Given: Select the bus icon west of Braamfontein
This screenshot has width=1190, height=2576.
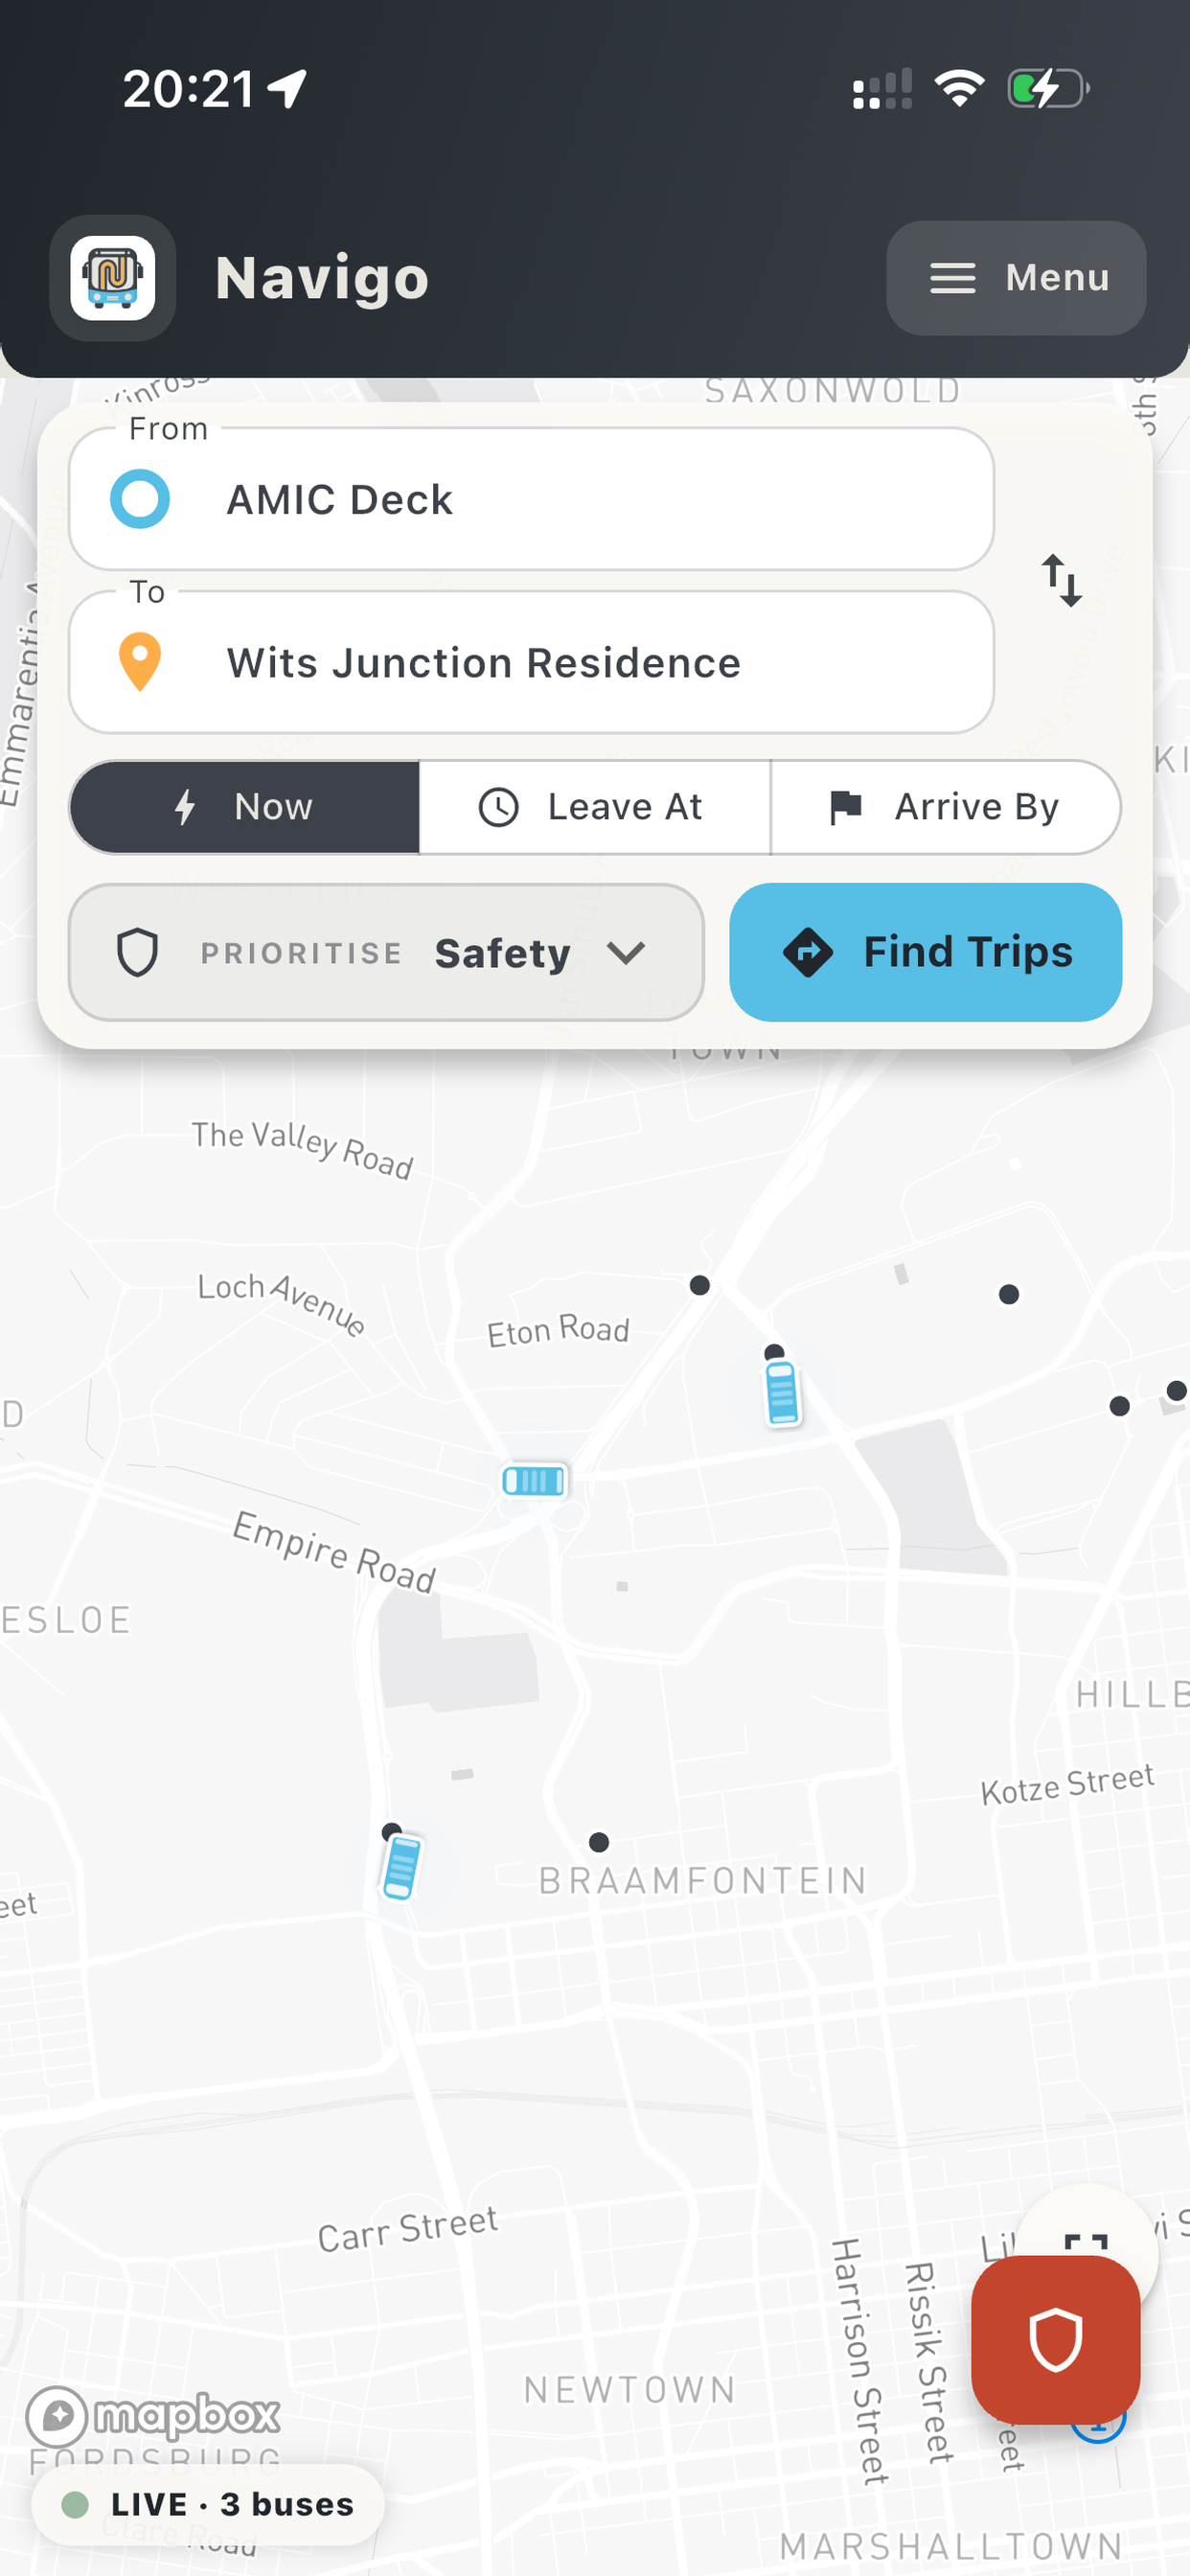Looking at the screenshot, I should (401, 1866).
